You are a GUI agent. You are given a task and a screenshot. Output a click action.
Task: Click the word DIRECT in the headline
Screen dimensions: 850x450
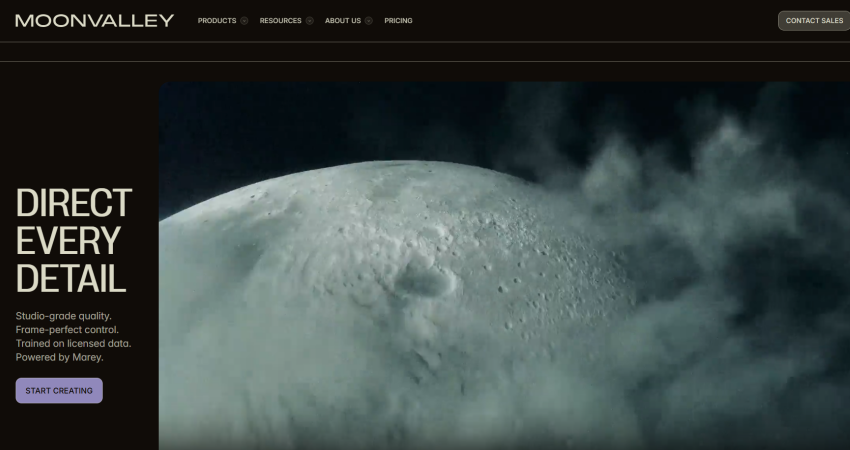(x=74, y=203)
